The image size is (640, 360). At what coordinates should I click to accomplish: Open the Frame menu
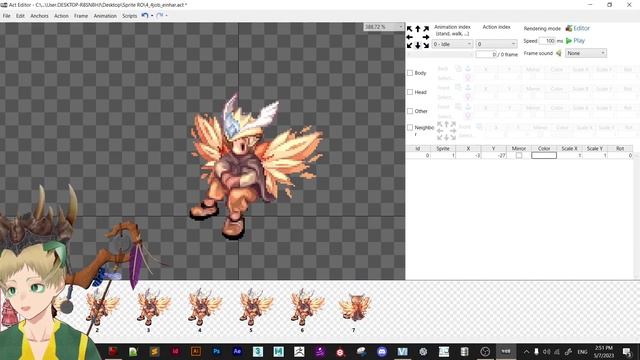pyautogui.click(x=81, y=16)
